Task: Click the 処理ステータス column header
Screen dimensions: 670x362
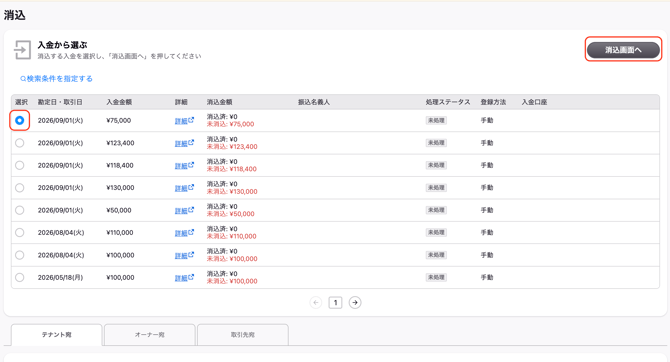Action: pos(448,102)
